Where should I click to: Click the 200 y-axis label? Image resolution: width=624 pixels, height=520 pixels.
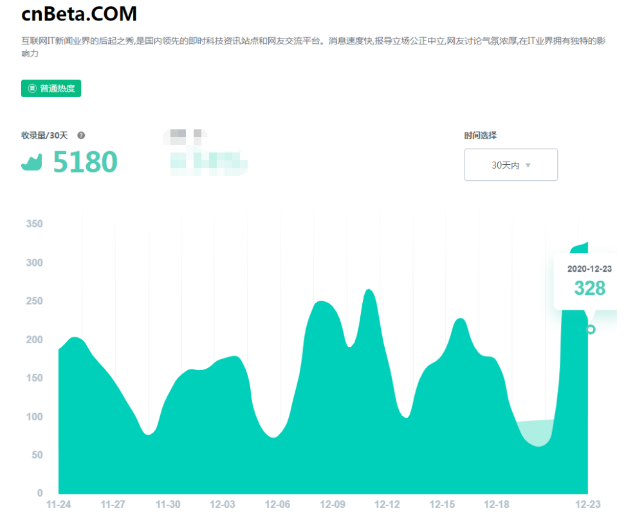(34, 339)
